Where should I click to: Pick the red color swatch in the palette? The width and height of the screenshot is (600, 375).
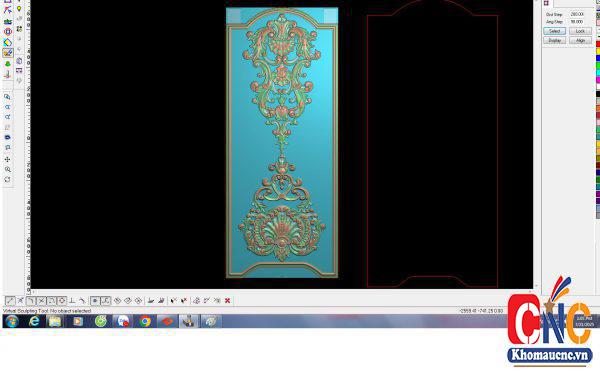(x=598, y=44)
